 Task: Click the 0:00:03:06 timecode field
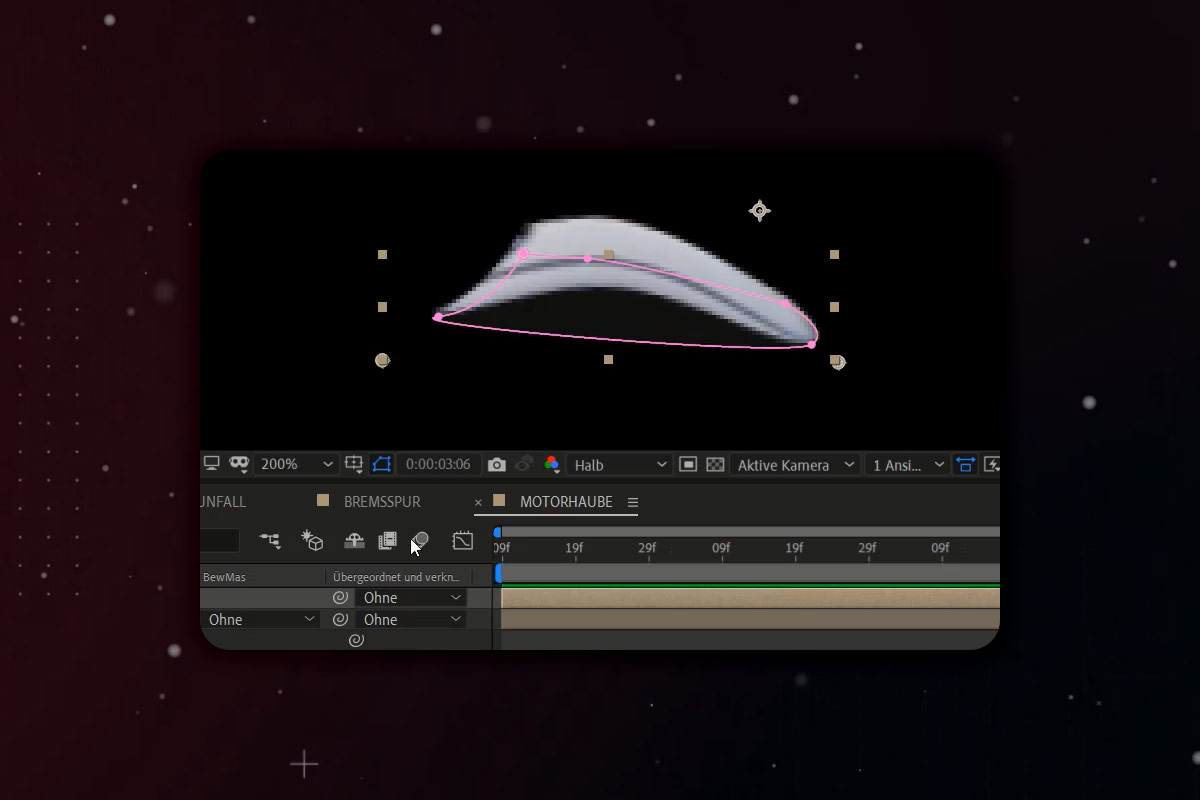438,464
